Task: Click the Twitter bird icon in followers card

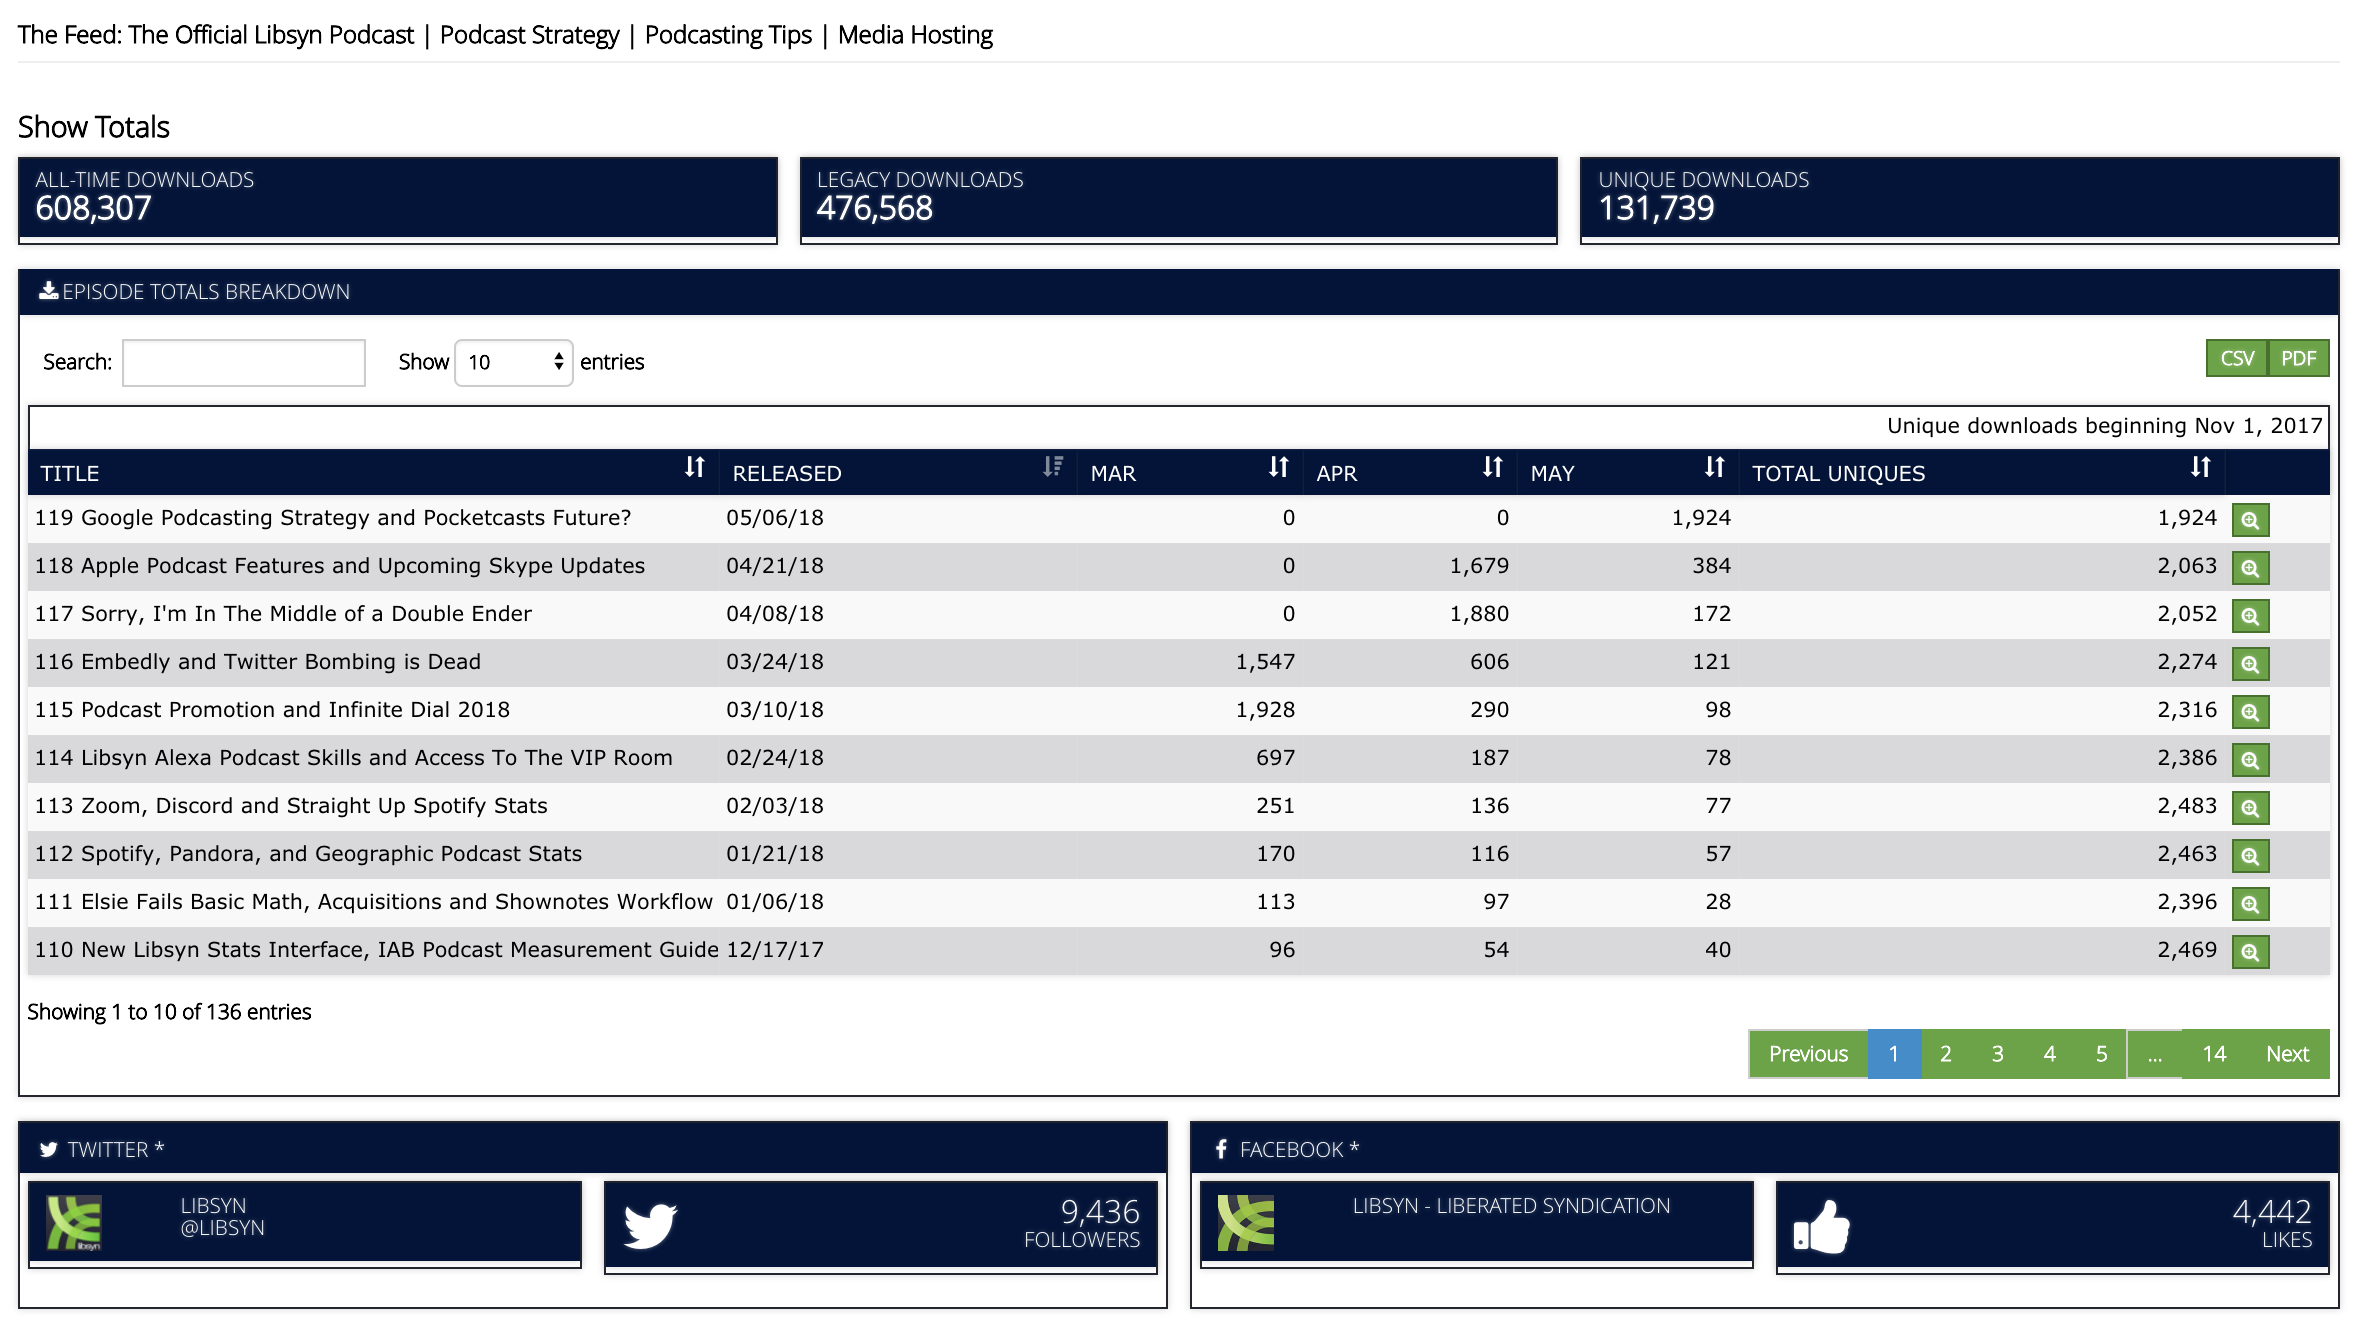Action: [x=650, y=1226]
